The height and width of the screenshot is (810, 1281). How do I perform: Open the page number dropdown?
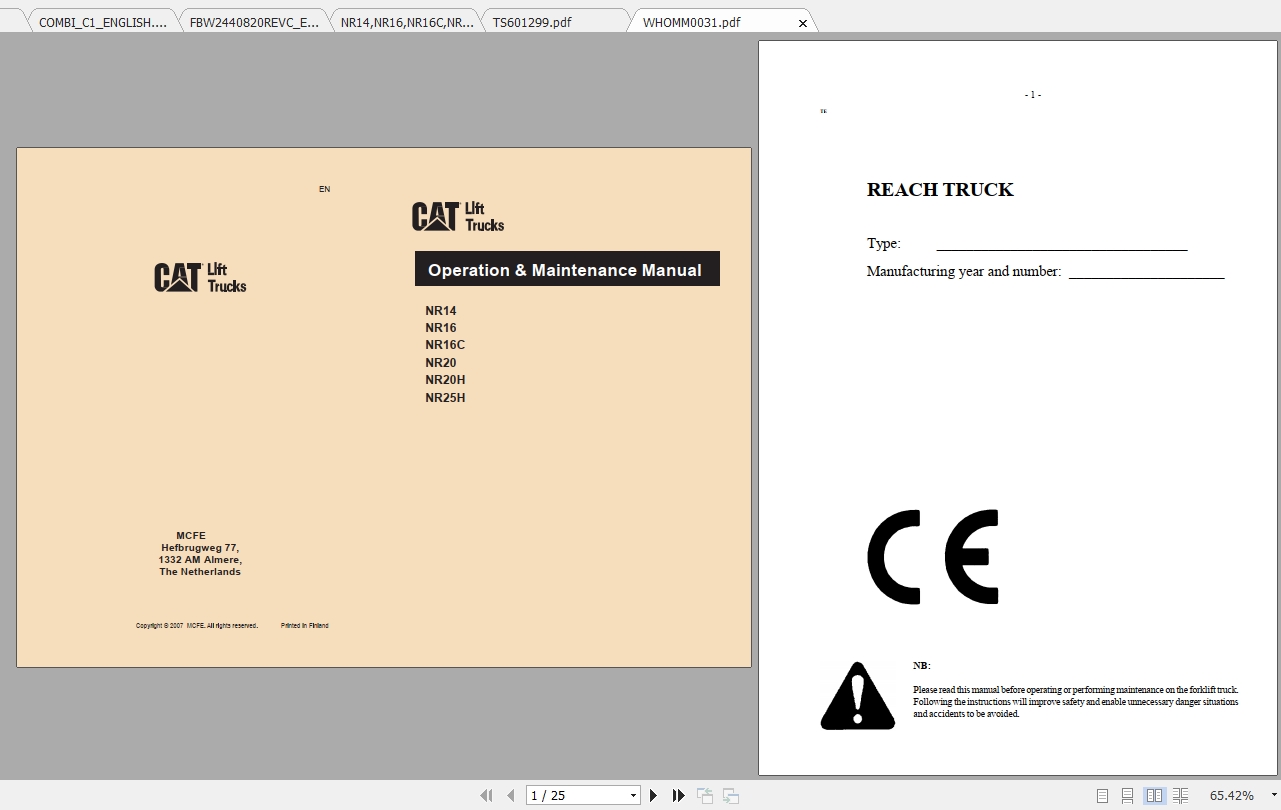point(633,796)
